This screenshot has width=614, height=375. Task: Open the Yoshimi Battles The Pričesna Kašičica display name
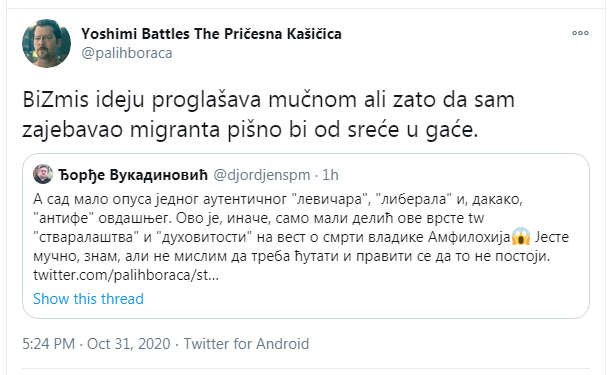[x=211, y=34]
